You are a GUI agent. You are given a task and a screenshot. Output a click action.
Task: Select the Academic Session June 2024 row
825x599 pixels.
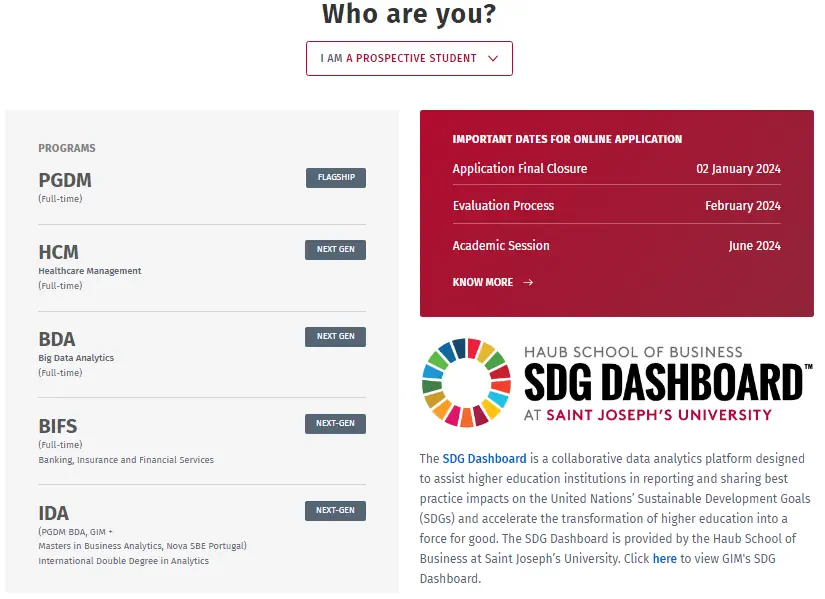click(x=616, y=246)
